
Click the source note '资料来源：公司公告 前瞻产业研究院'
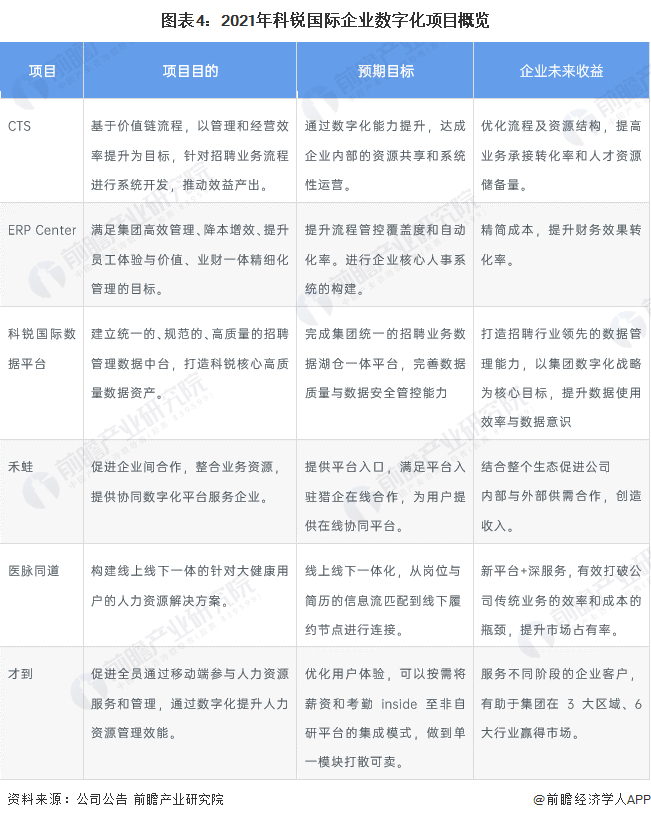point(115,799)
